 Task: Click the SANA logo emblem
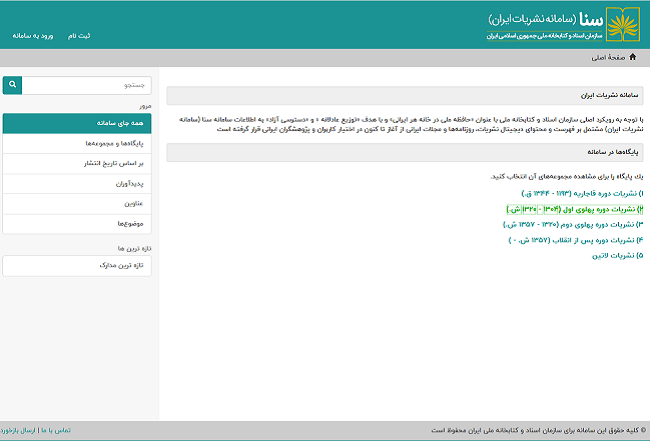click(x=623, y=24)
